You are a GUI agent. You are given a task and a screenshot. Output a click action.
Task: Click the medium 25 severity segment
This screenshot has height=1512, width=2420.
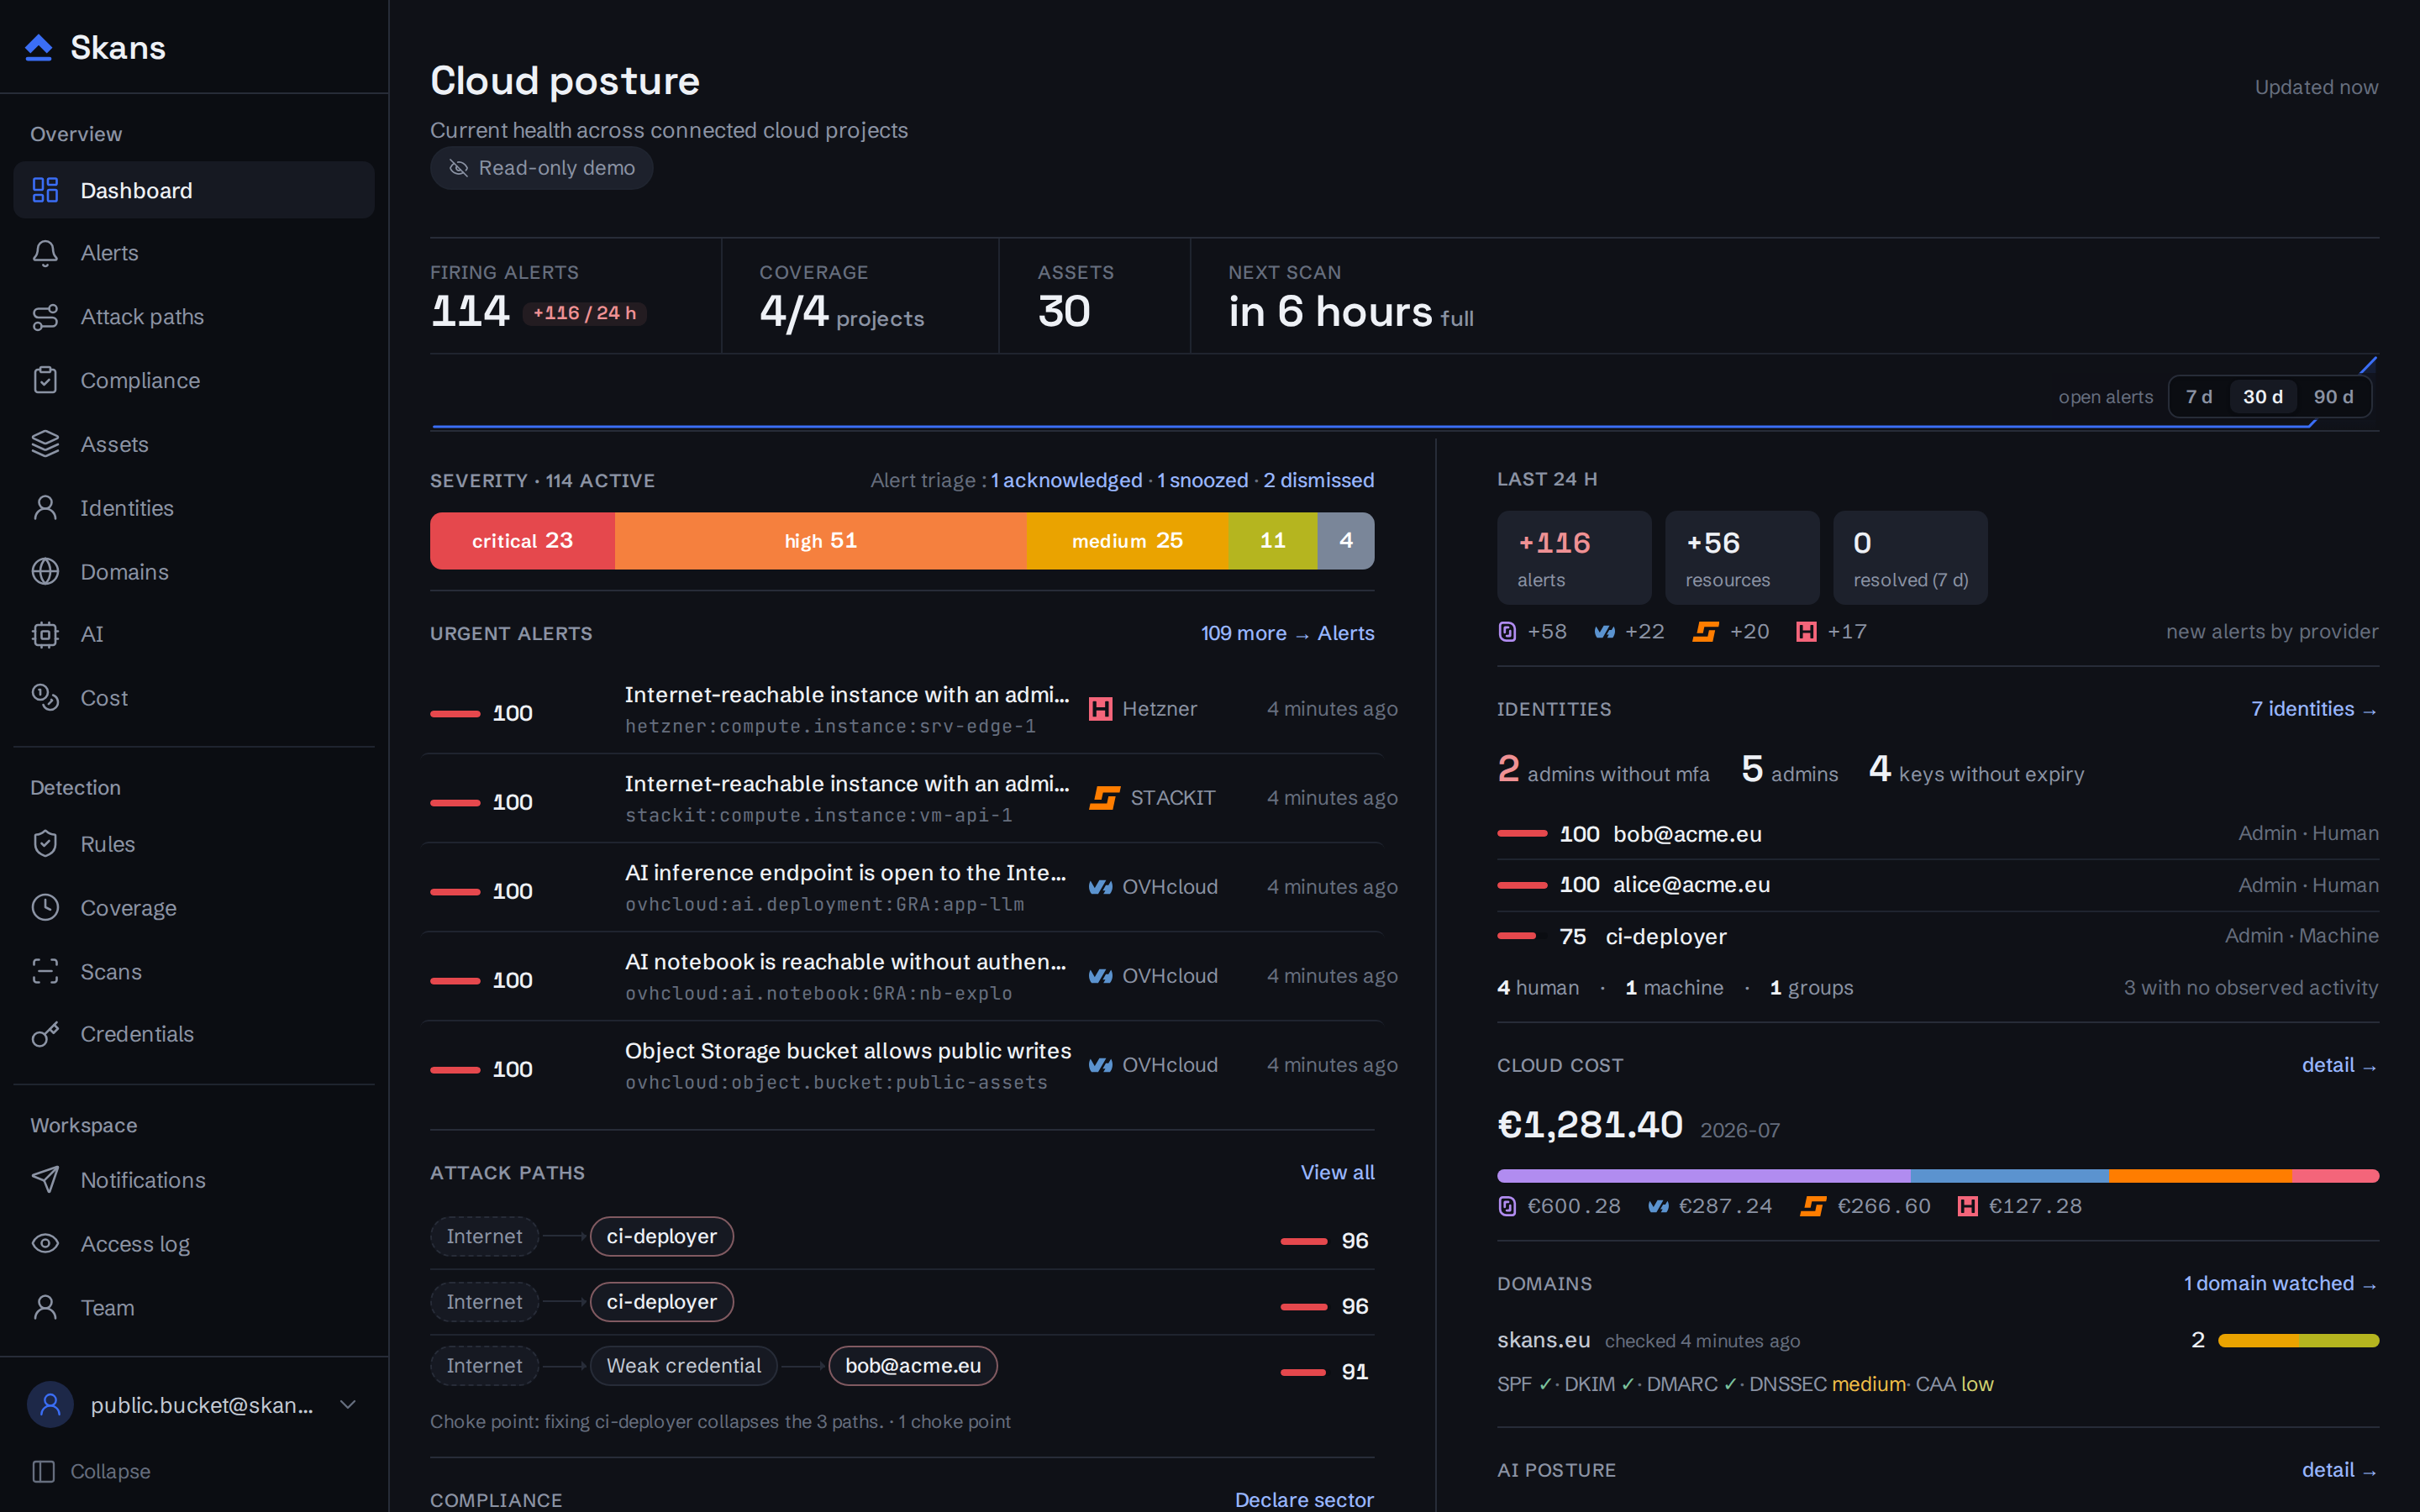click(x=1127, y=541)
